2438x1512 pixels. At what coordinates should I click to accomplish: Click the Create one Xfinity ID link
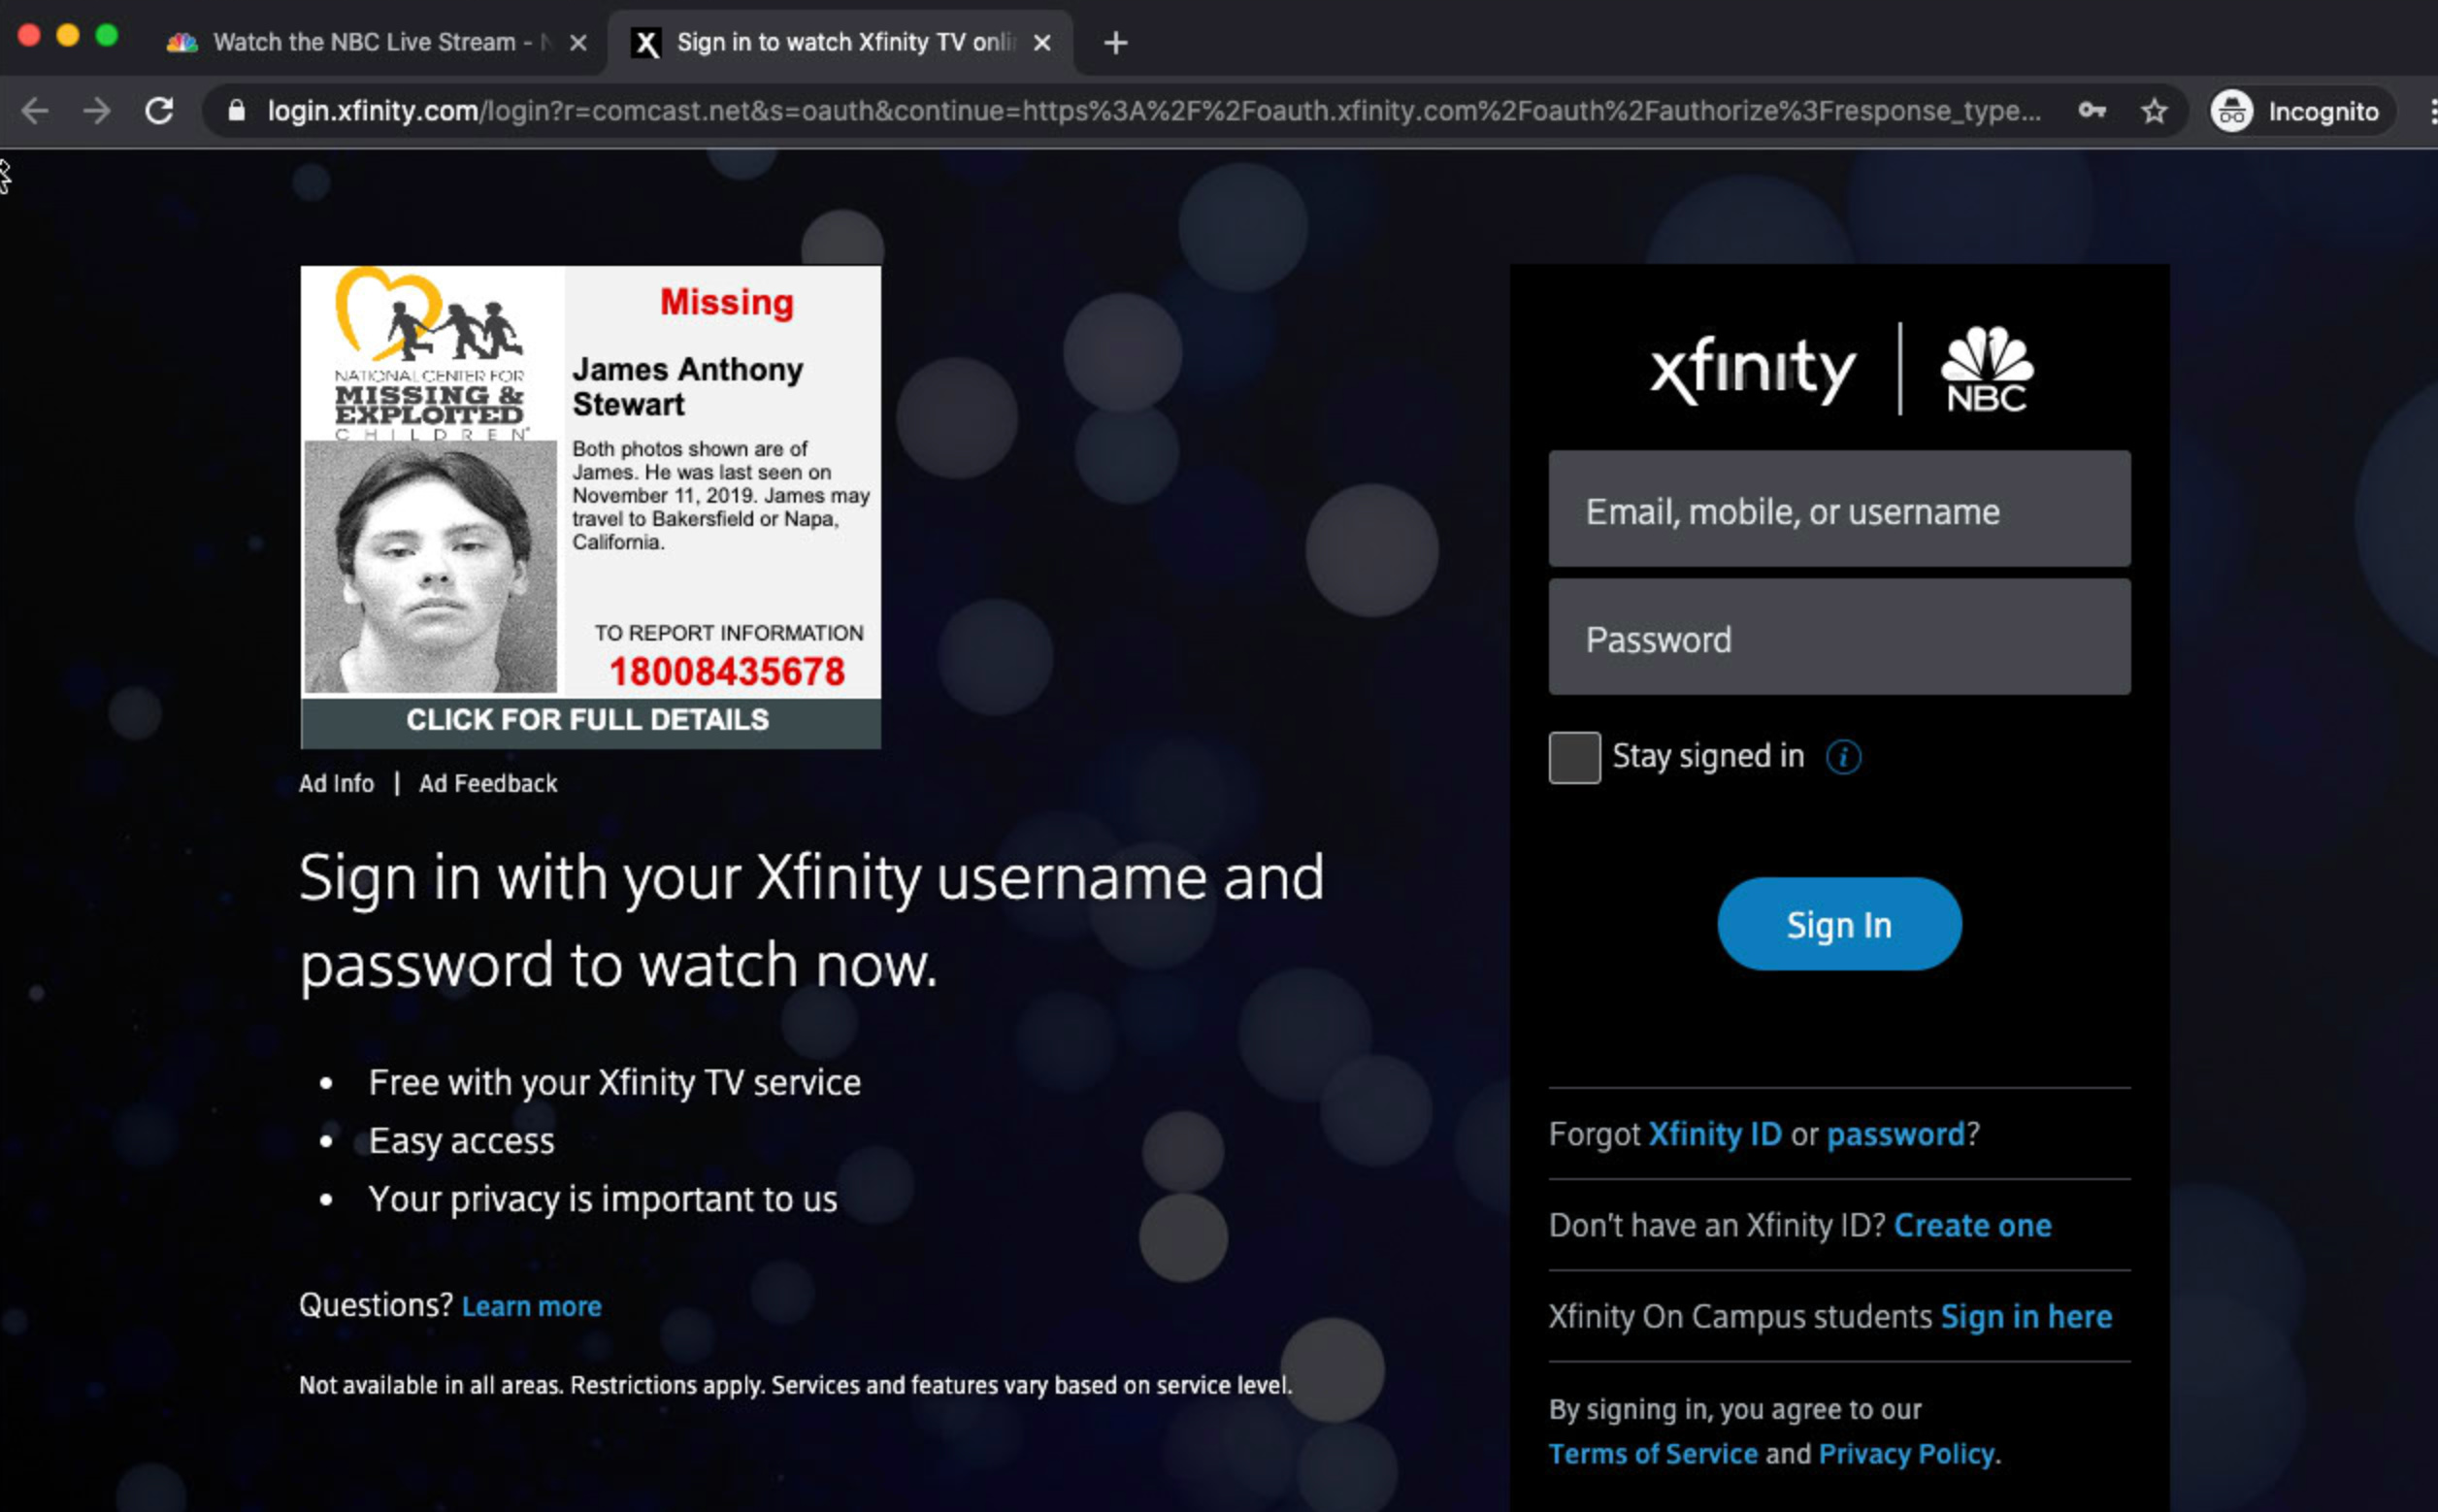[1972, 1225]
